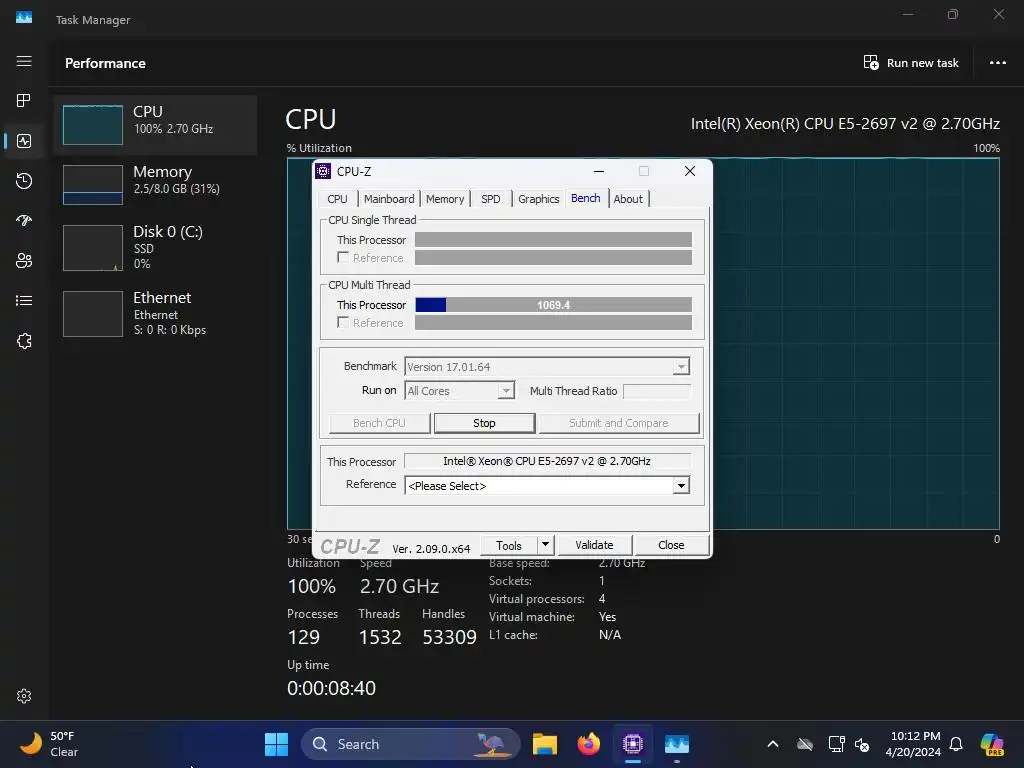Switch to the Graphics tab
The image size is (1024, 768).
[538, 199]
